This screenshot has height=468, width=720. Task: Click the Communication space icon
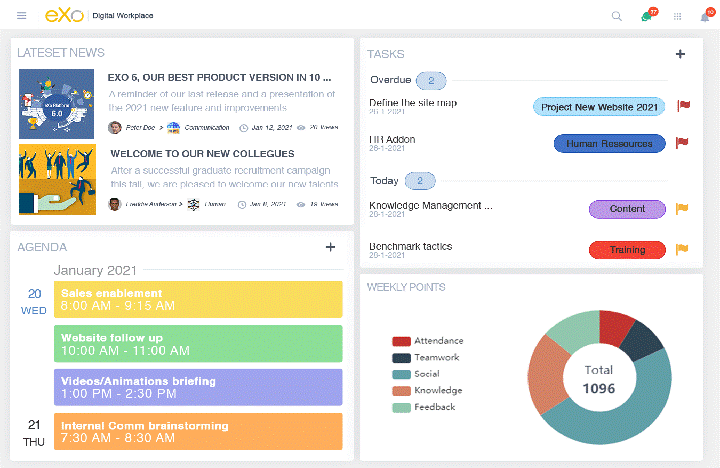pos(173,127)
